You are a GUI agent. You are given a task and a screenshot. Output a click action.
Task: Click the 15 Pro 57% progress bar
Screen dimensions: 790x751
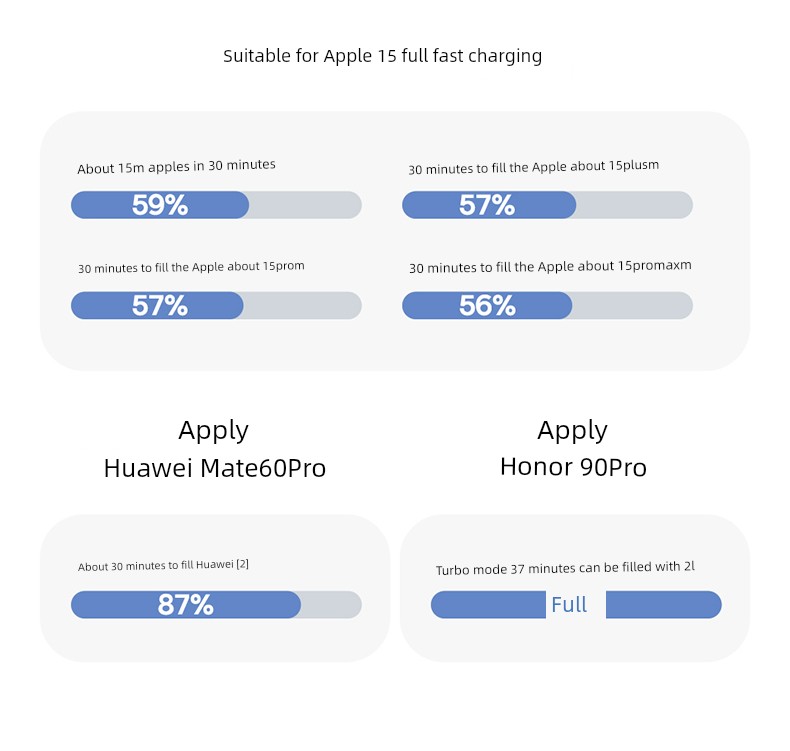(216, 305)
